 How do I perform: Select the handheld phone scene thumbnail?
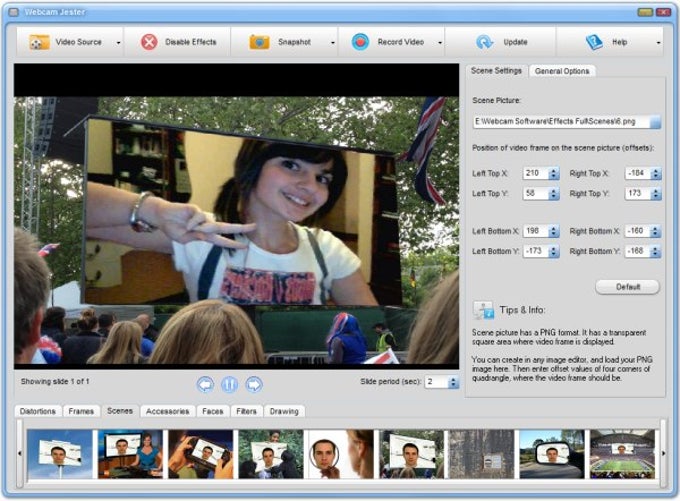point(200,454)
